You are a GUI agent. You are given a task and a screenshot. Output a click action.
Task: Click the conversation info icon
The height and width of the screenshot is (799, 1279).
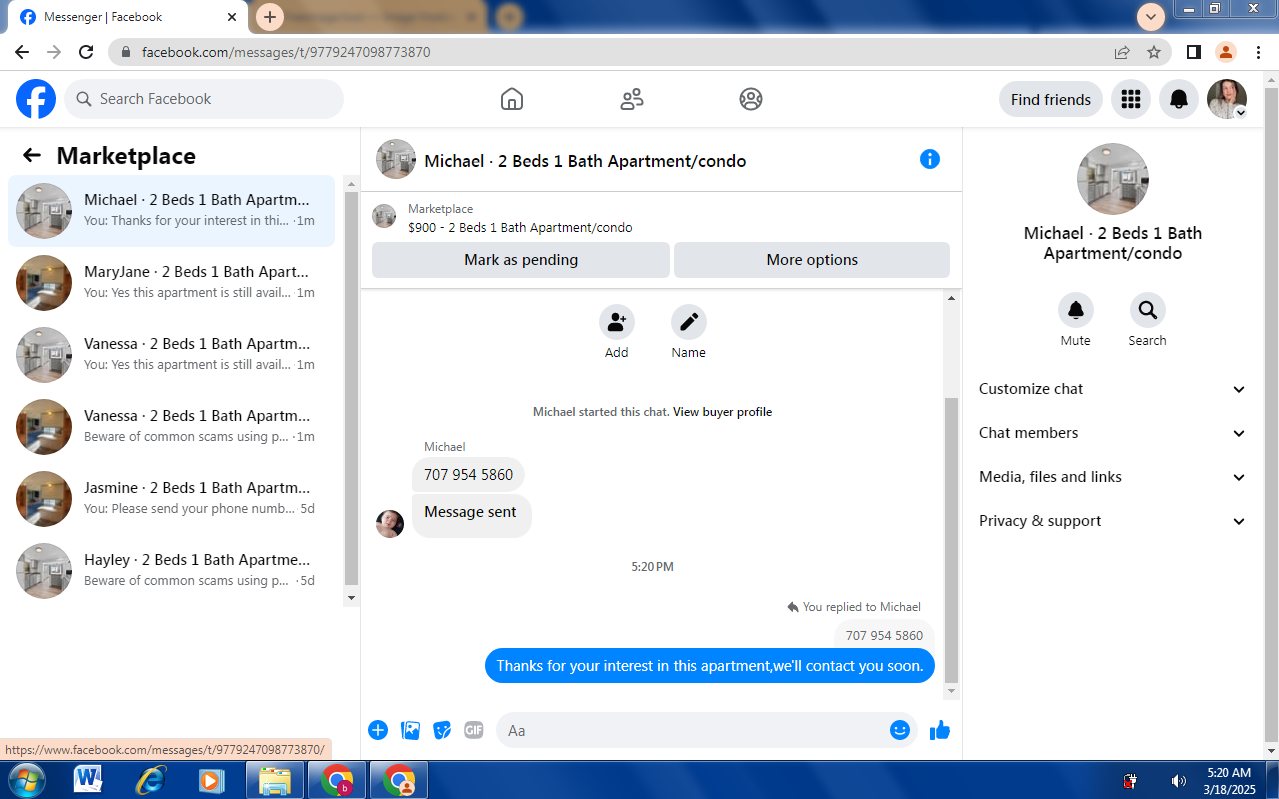[930, 159]
